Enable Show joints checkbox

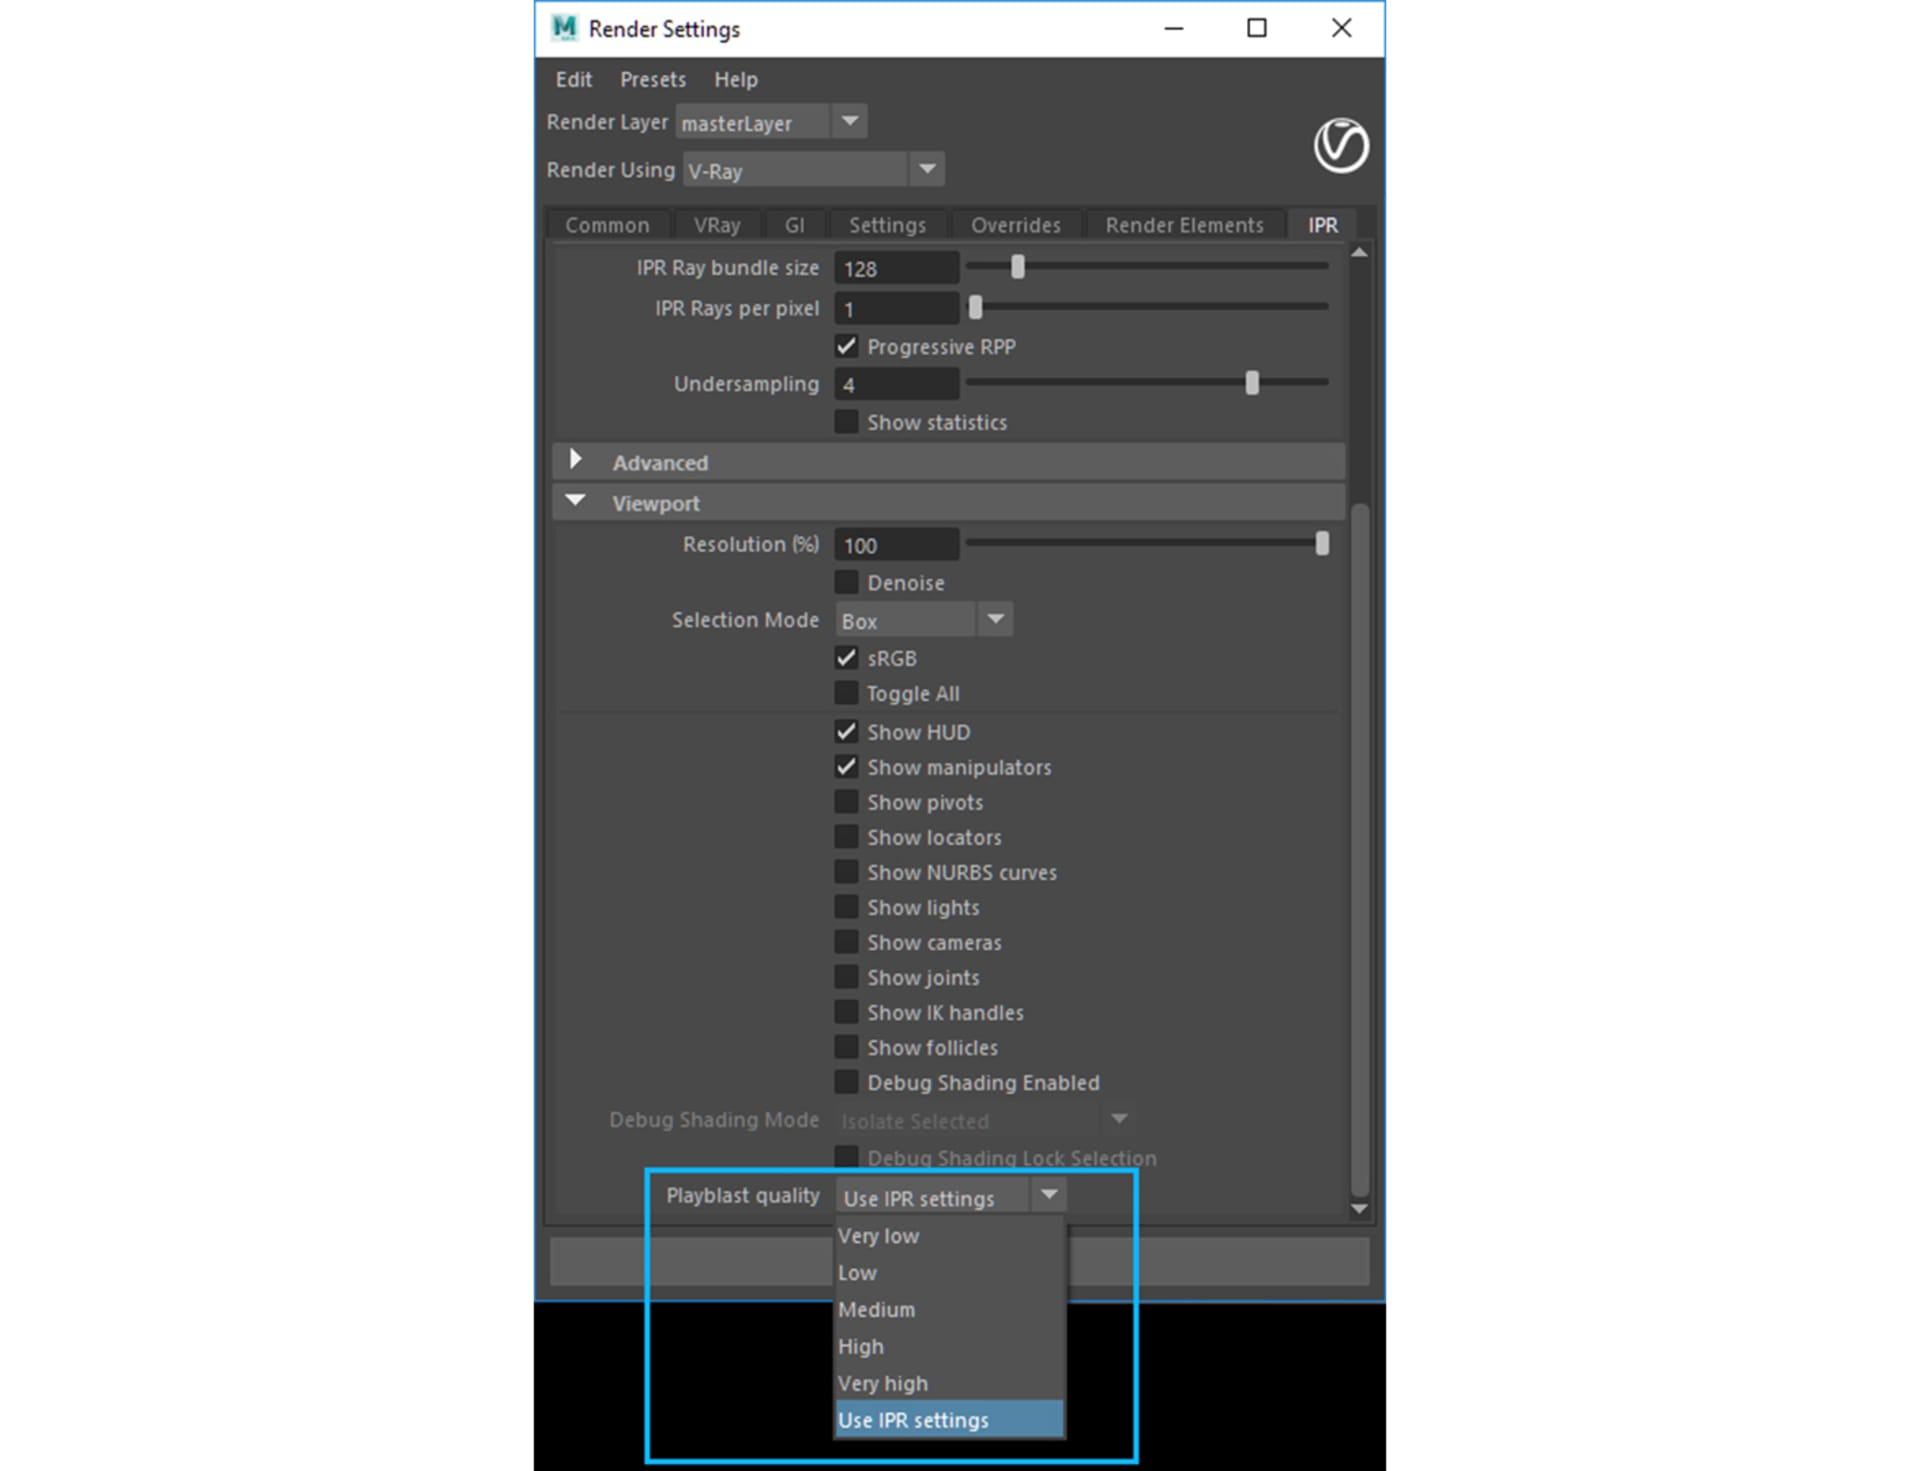(846, 977)
